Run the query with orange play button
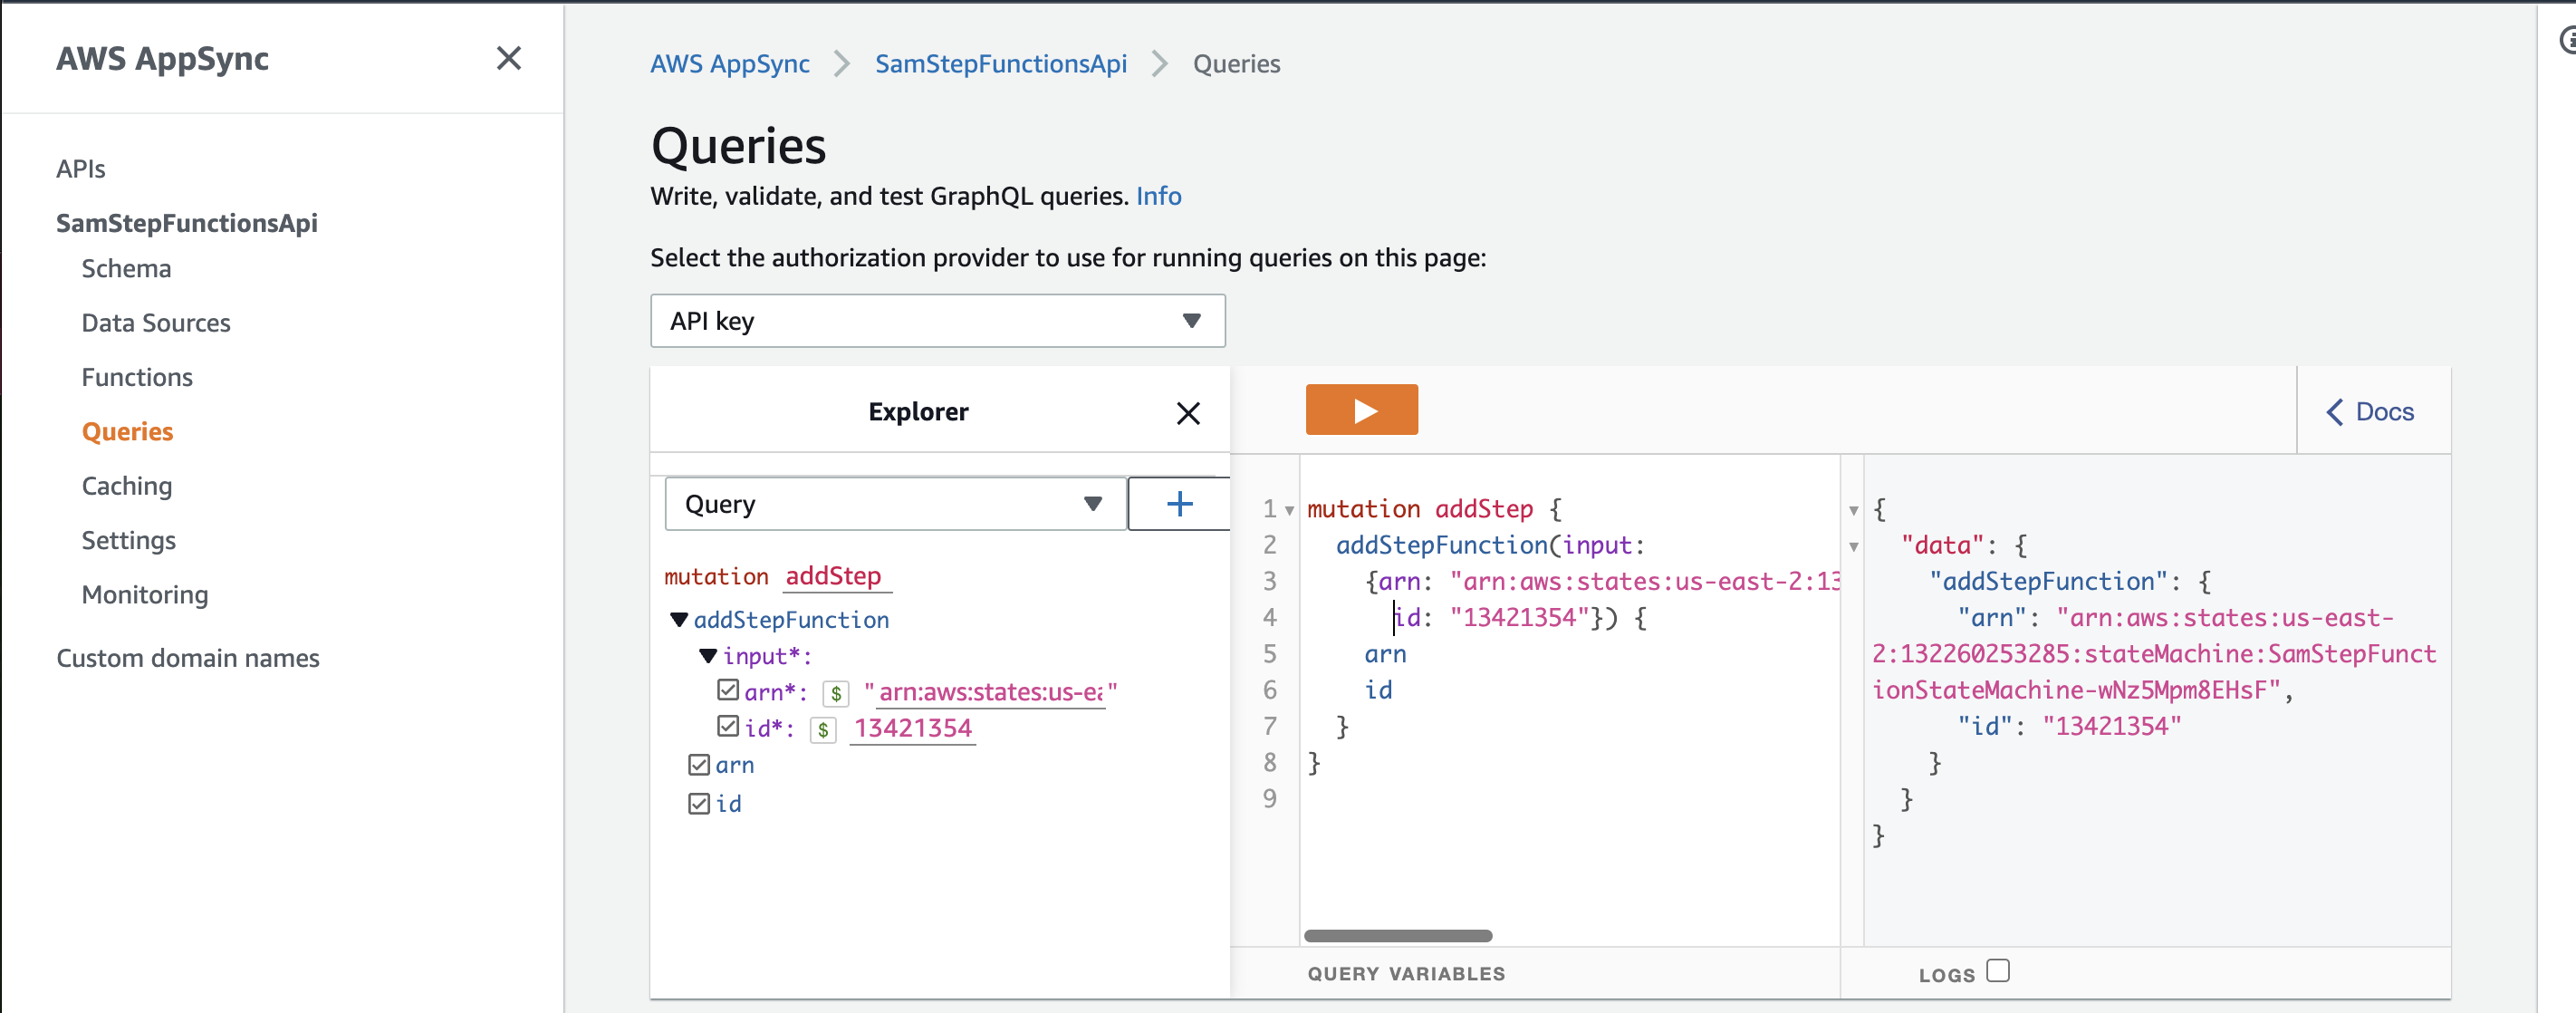 [1361, 410]
